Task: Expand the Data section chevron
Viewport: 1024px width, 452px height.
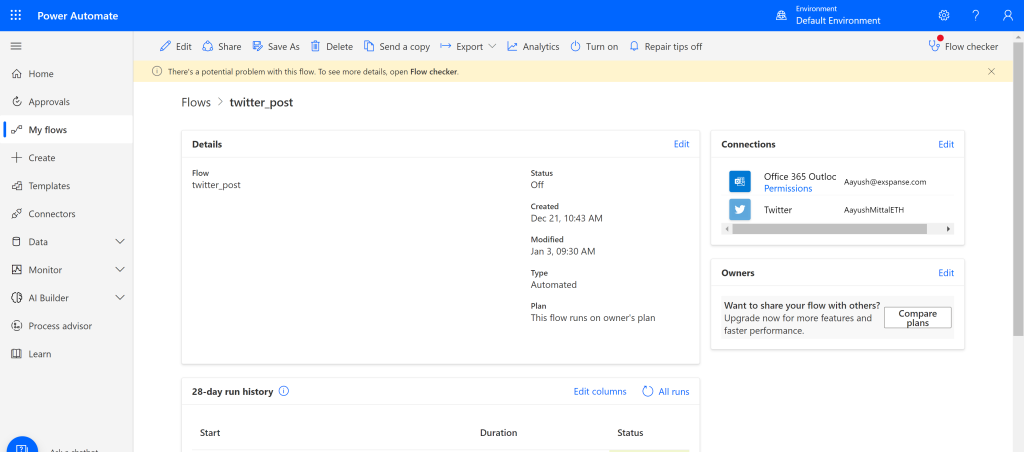Action: [x=120, y=242]
